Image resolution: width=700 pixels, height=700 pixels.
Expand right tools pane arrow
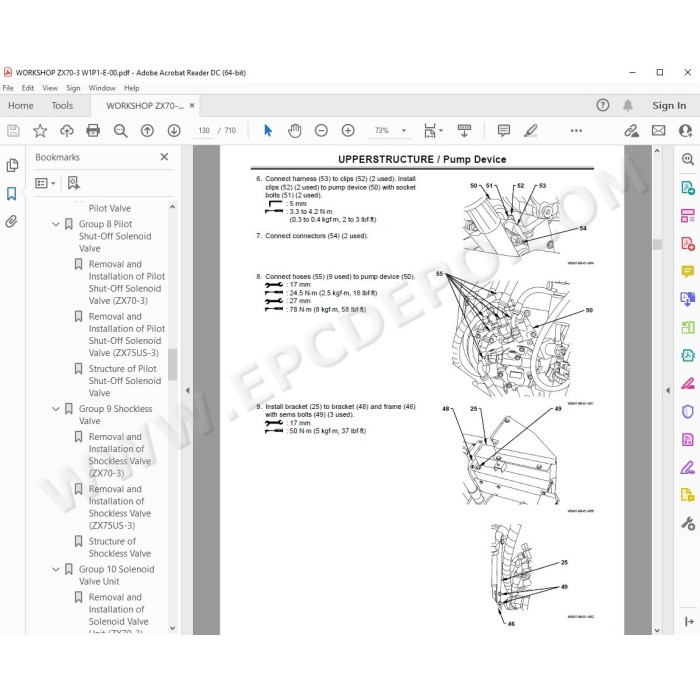668,390
